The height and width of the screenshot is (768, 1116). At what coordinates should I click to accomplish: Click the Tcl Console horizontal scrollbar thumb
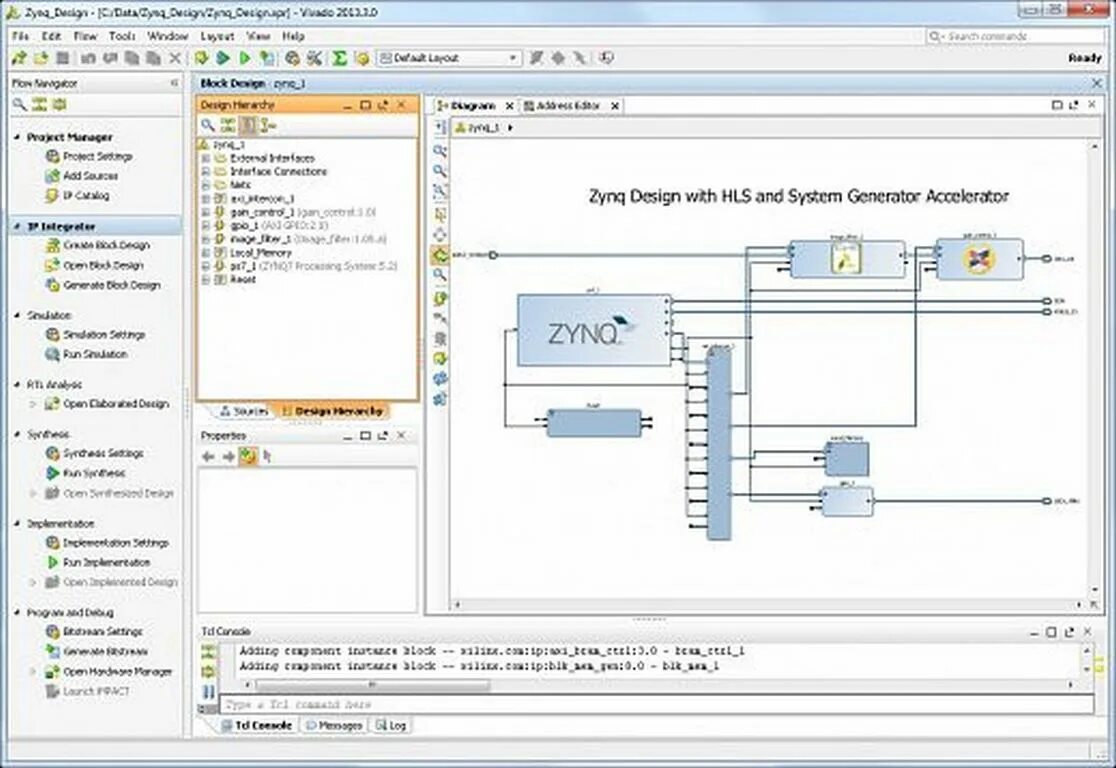tap(372, 685)
